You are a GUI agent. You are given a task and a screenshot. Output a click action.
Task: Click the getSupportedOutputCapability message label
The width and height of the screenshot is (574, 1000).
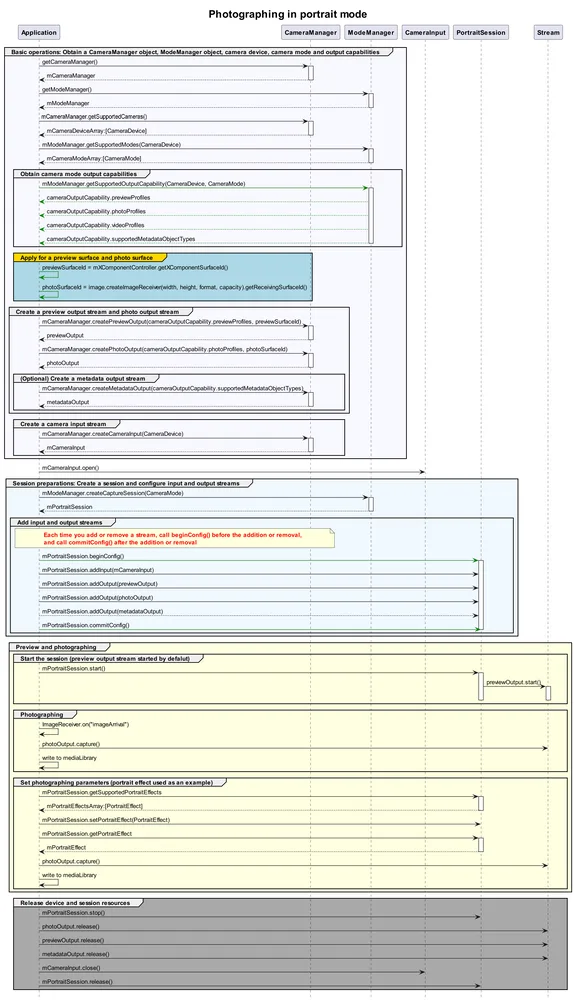[x=144, y=184]
